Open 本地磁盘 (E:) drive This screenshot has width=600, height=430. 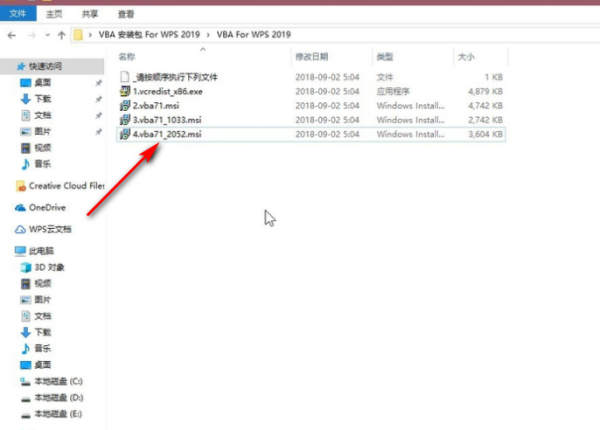58,414
